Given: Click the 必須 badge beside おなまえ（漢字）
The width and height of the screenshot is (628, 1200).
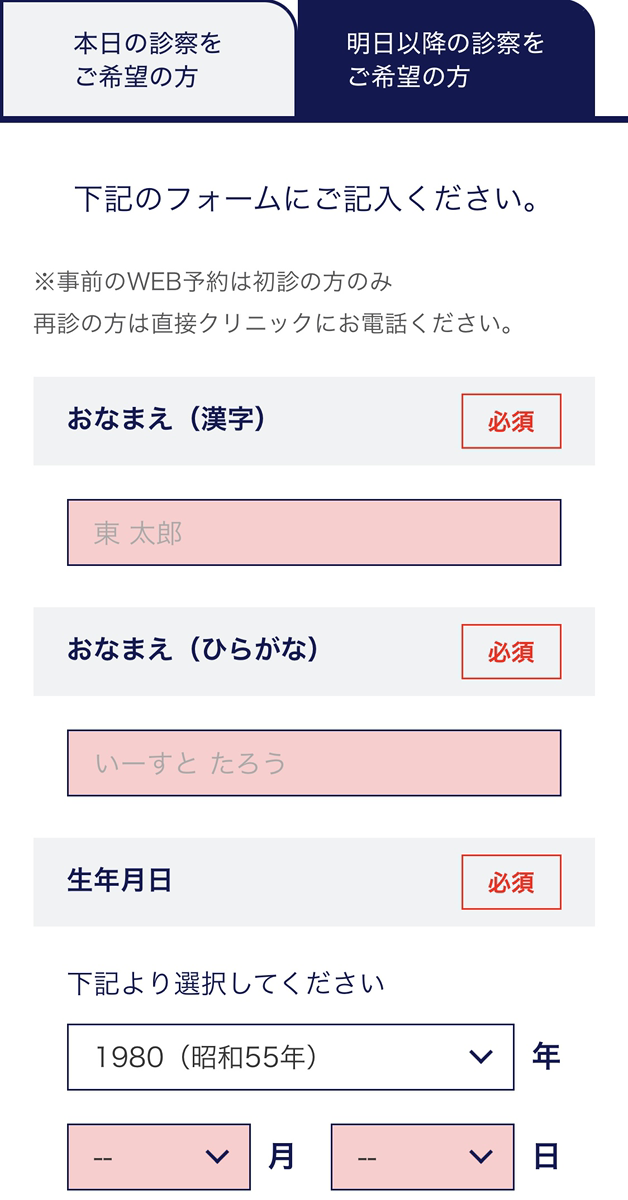Looking at the screenshot, I should pyautogui.click(x=511, y=421).
